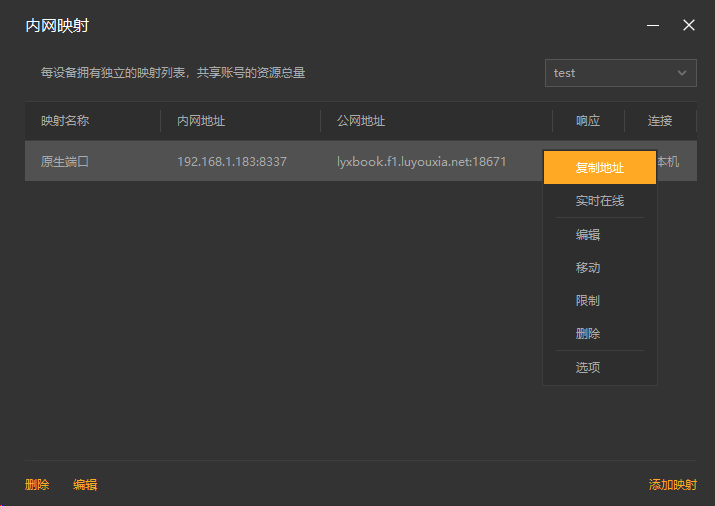Click the 内网地址 column header

tap(201, 121)
